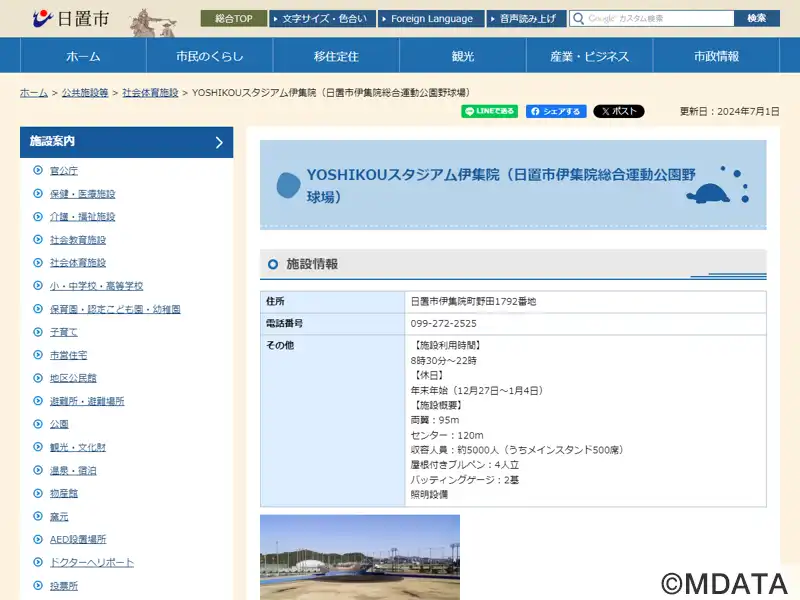This screenshot has height=600, width=800.
Task: Click bullet icon beside 公園
Action: pos(38,423)
